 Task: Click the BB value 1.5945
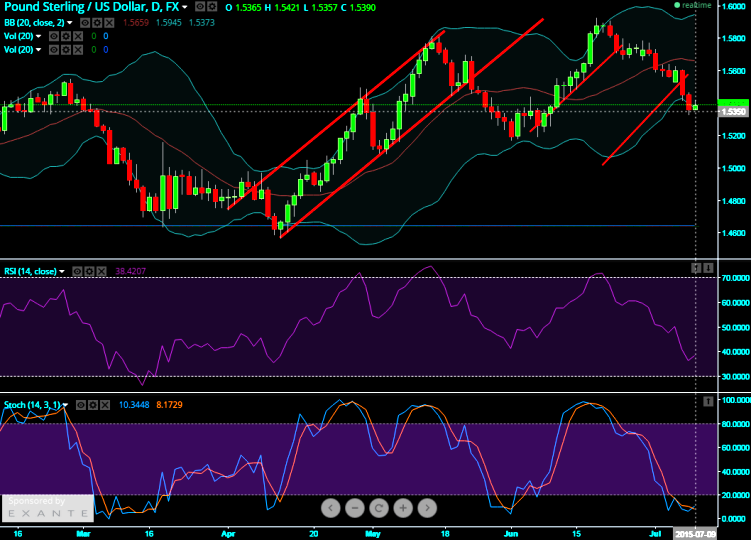click(x=169, y=23)
